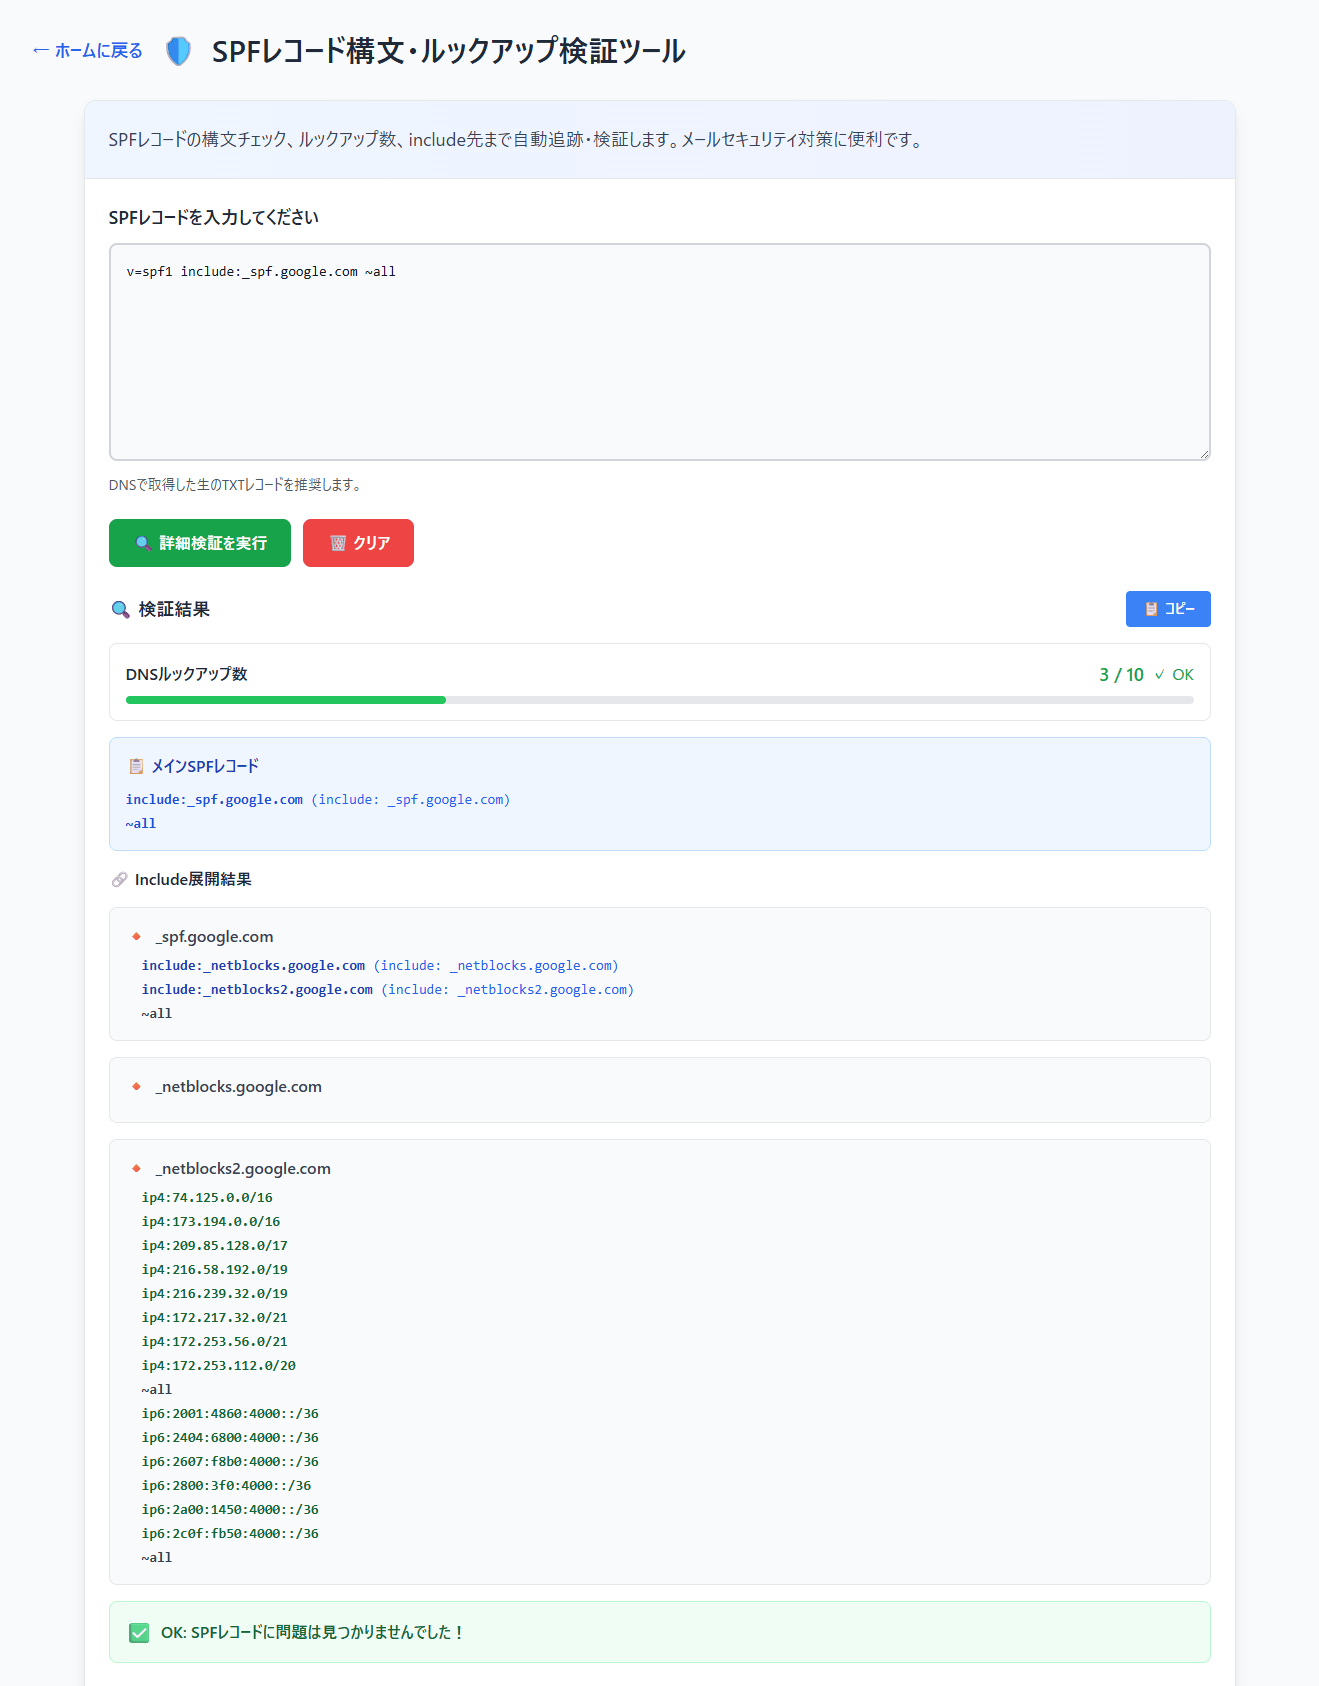This screenshot has width=1319, height=1686.
Task: Click the diamond bullet beside _netblocks.google.com
Action: click(x=137, y=1087)
